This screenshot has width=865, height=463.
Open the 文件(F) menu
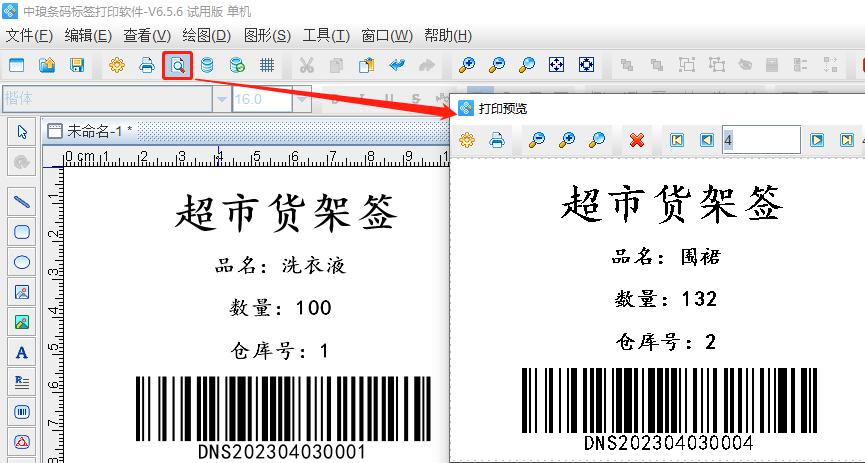coord(29,36)
